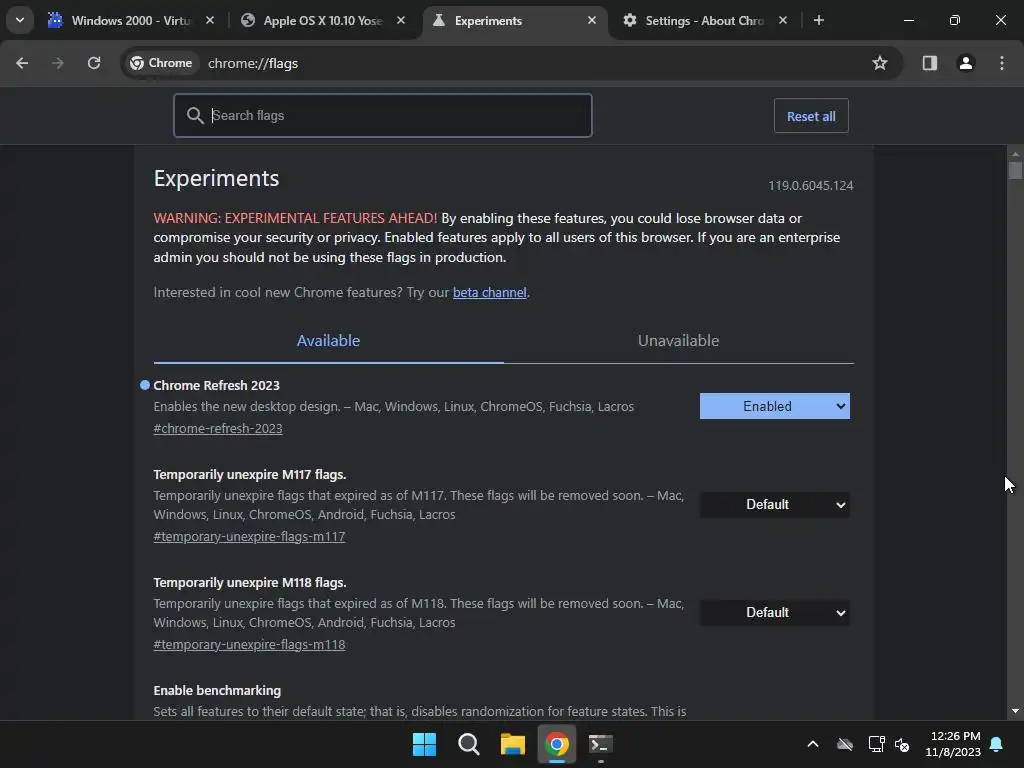Image resolution: width=1024 pixels, height=768 pixels.
Task: Click the magnifier icon in Search flags
Action: pos(195,116)
